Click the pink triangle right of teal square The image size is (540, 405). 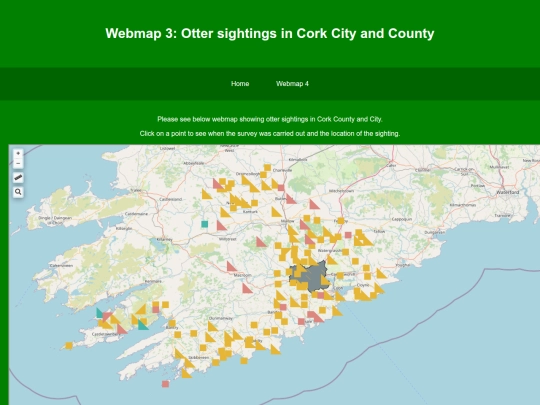(221, 226)
